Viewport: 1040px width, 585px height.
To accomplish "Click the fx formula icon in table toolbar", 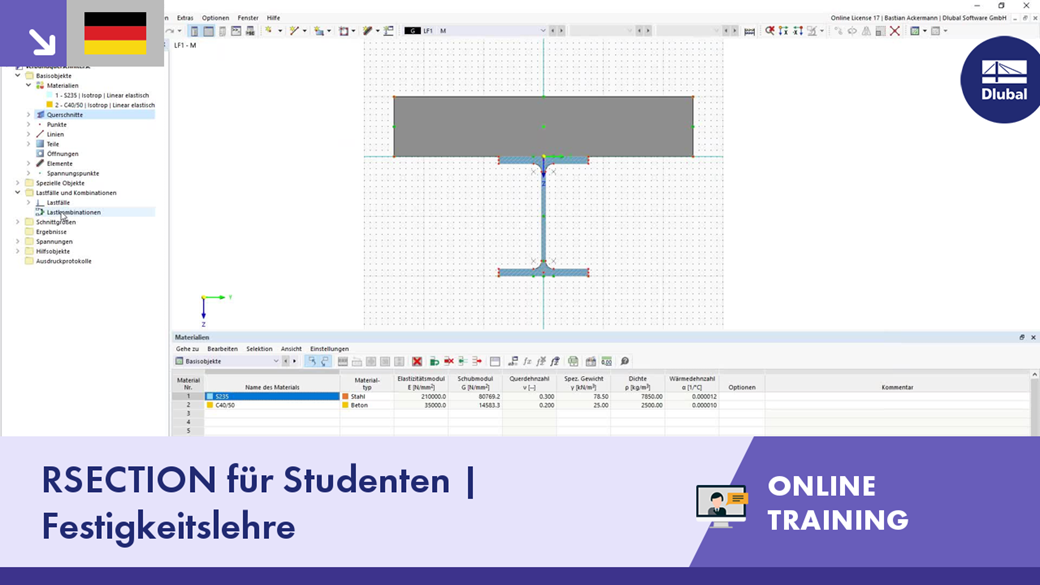I will tap(527, 361).
